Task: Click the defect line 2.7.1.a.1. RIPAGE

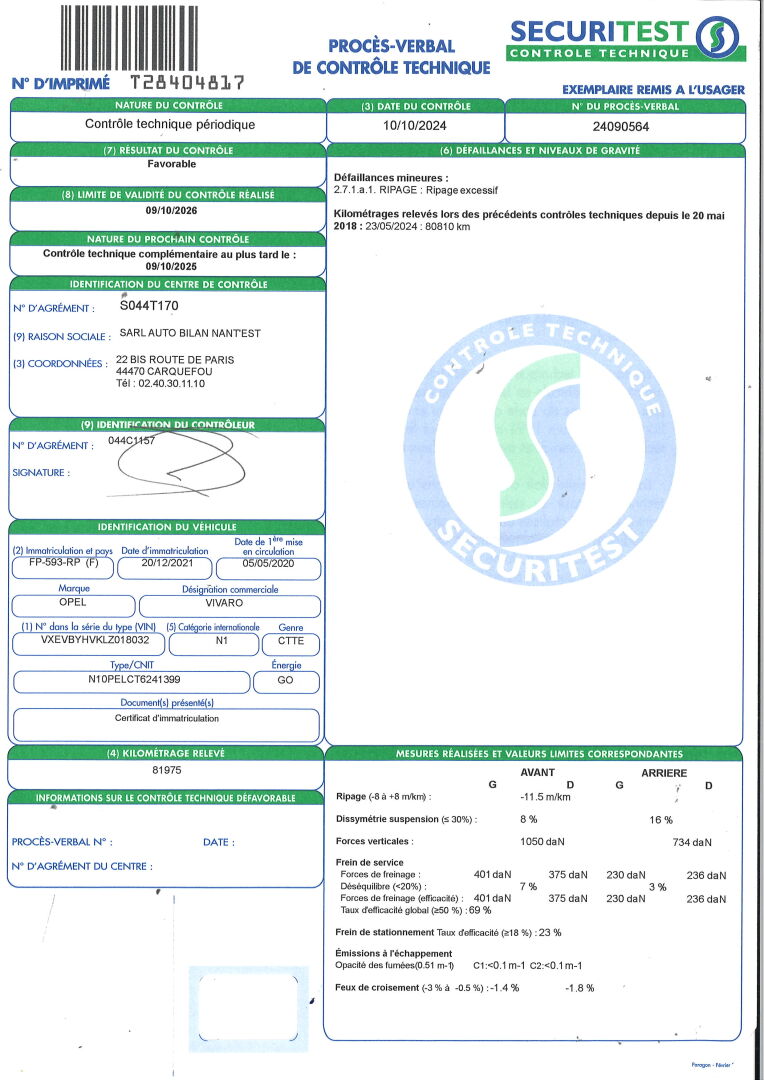Action: (415, 190)
